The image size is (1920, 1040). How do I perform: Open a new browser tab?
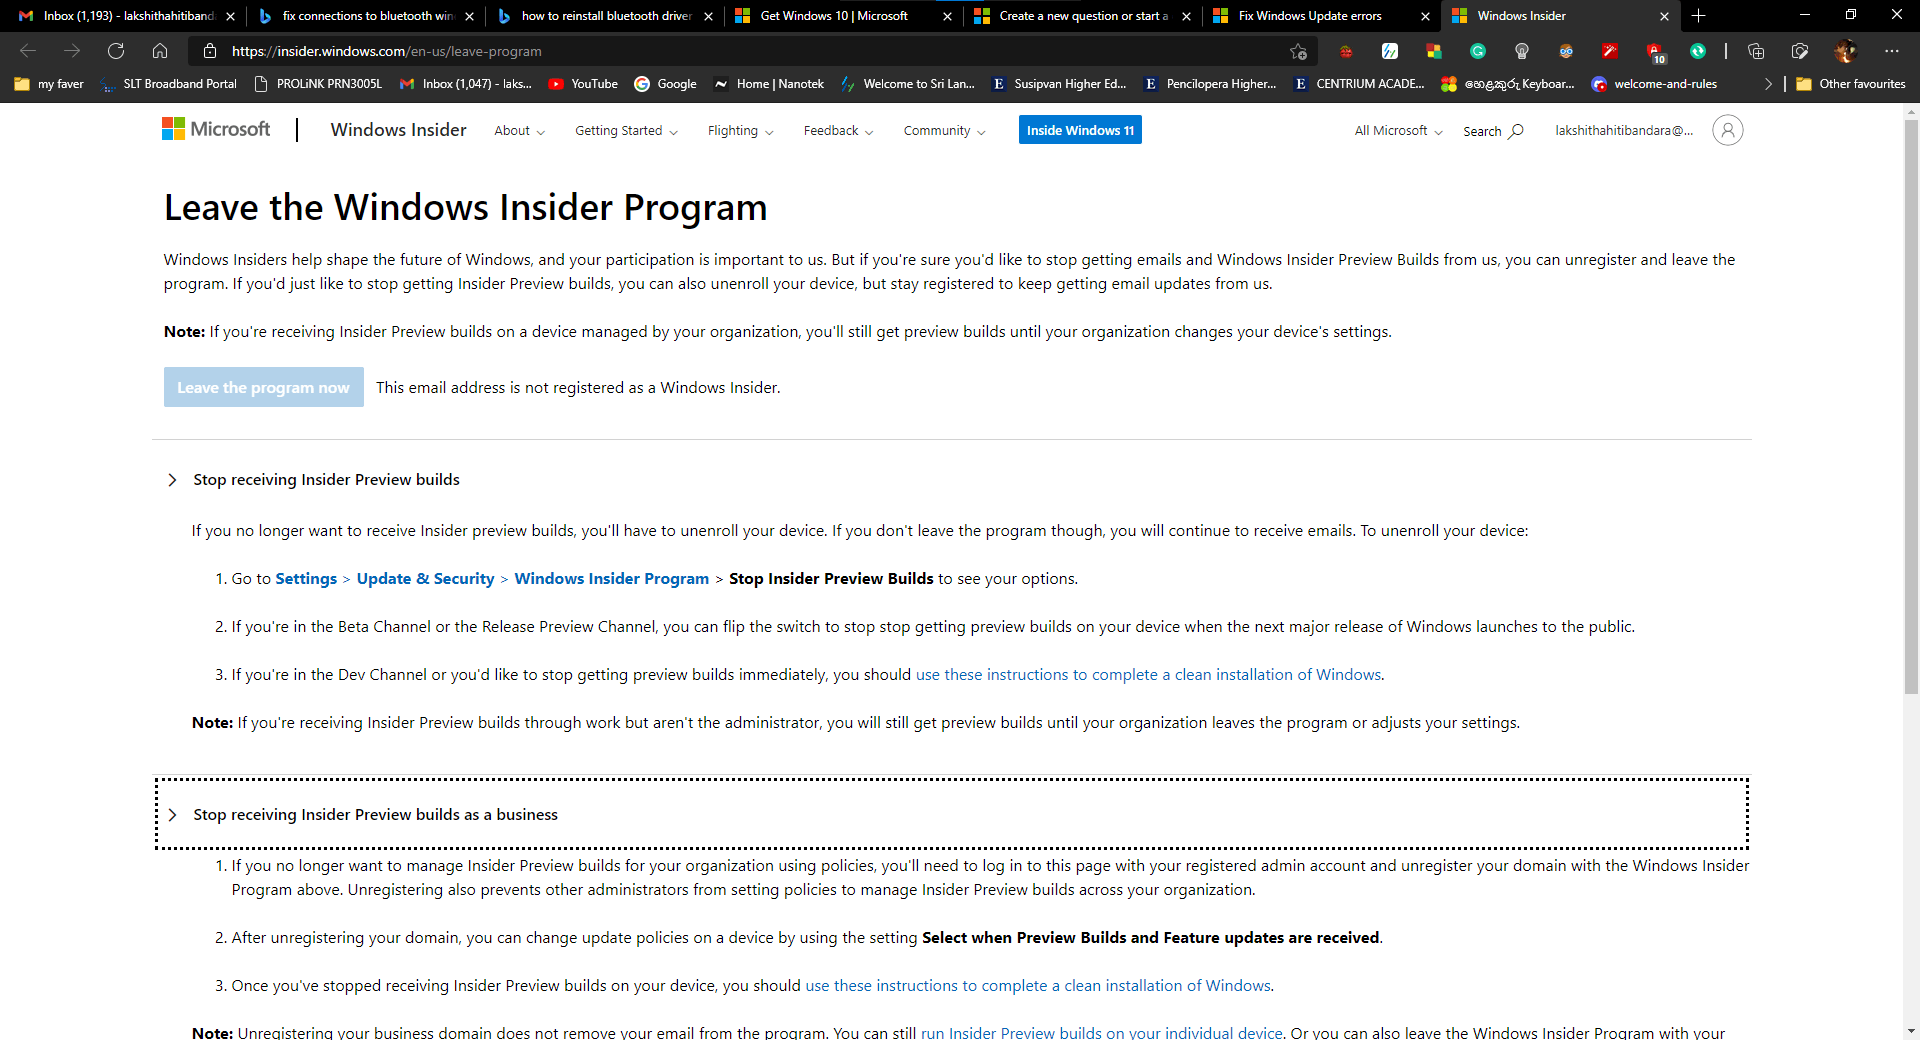1698,16
